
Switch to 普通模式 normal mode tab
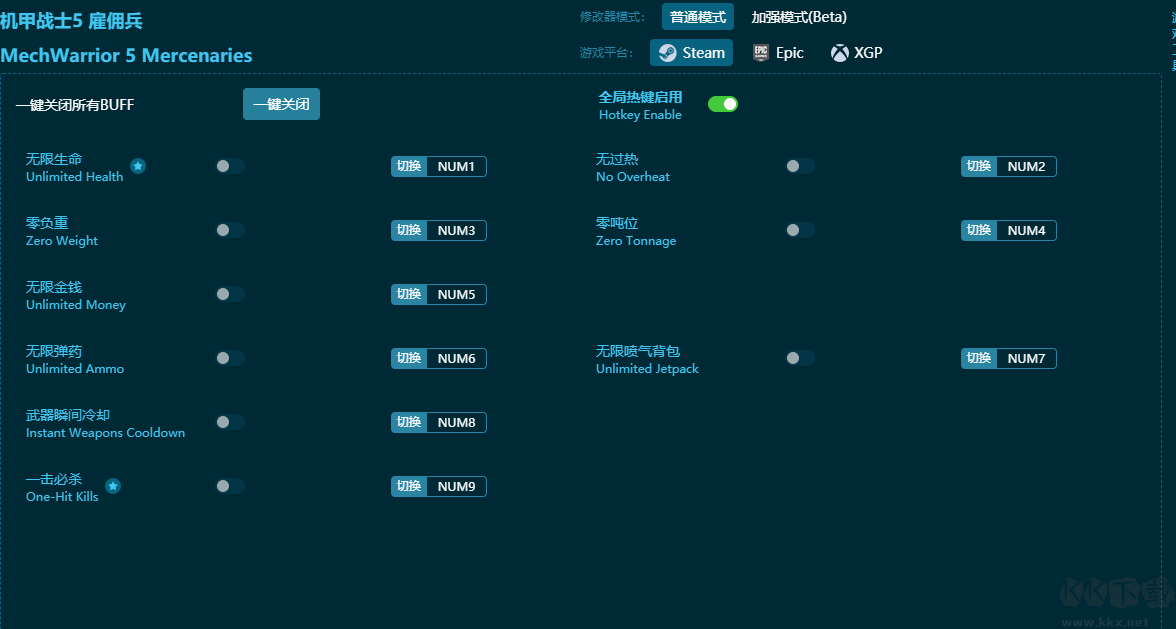coord(697,17)
